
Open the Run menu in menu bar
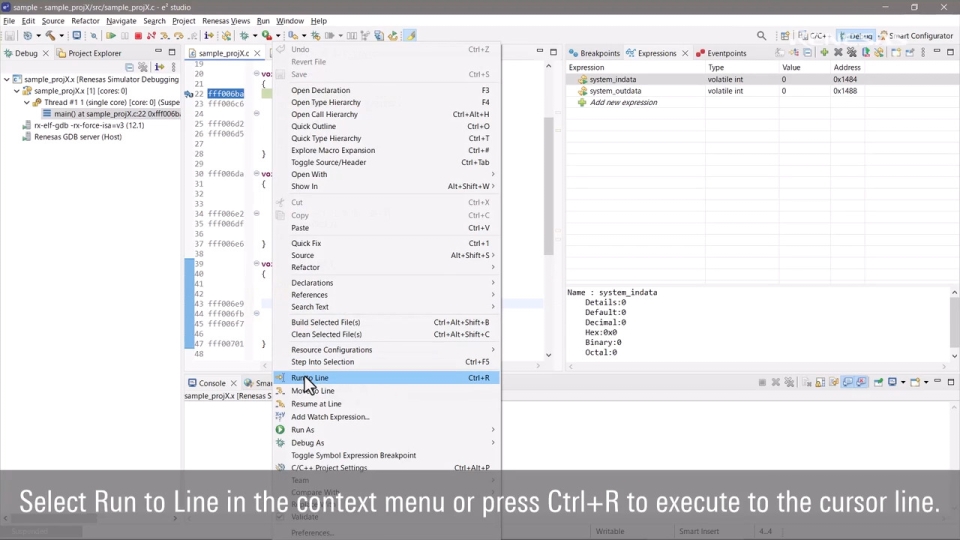click(263, 21)
